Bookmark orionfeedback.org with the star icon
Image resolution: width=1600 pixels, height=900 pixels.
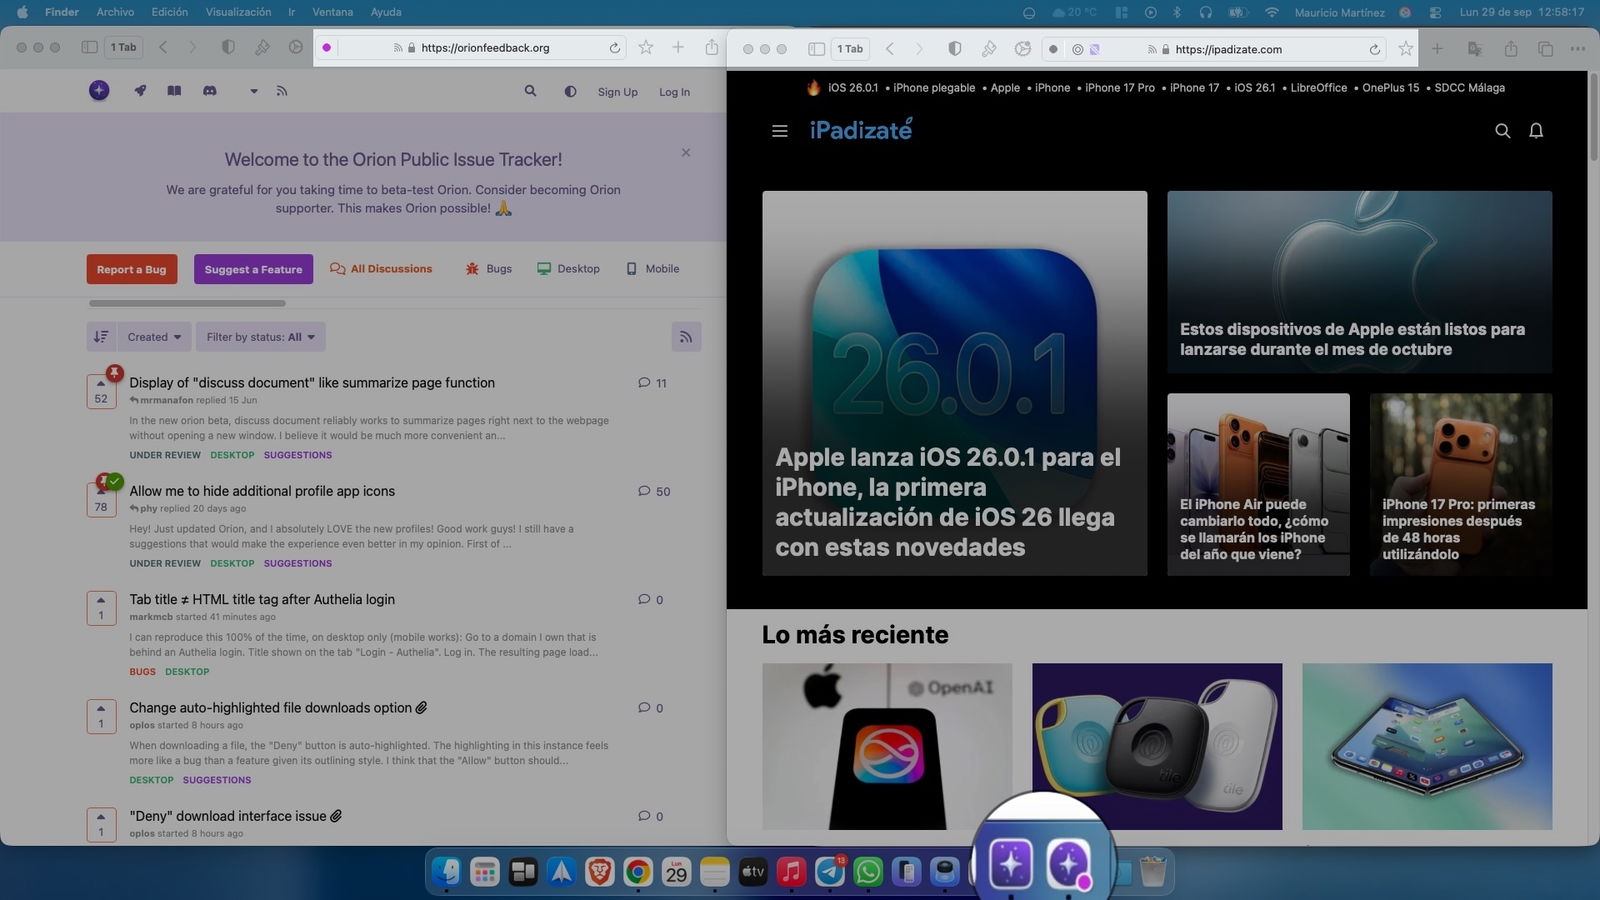(x=646, y=47)
